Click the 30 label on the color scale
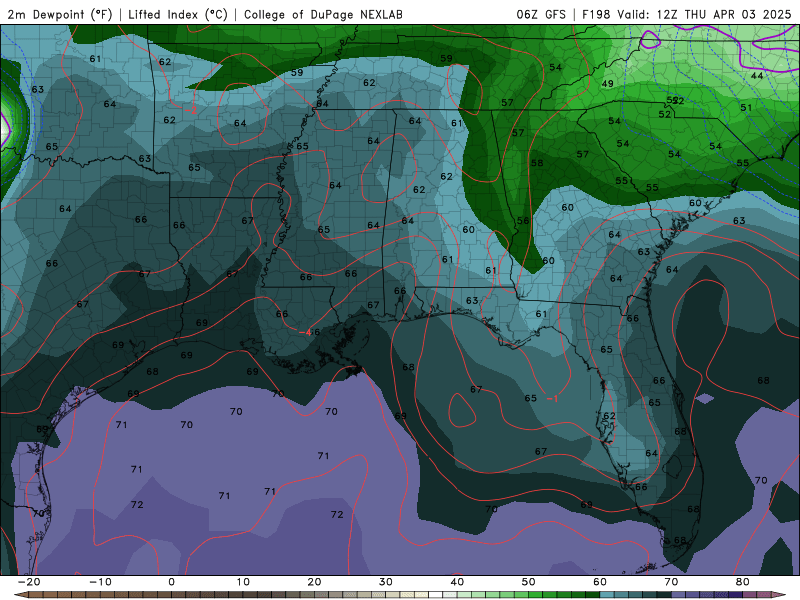The height and width of the screenshot is (600, 800). click(386, 582)
